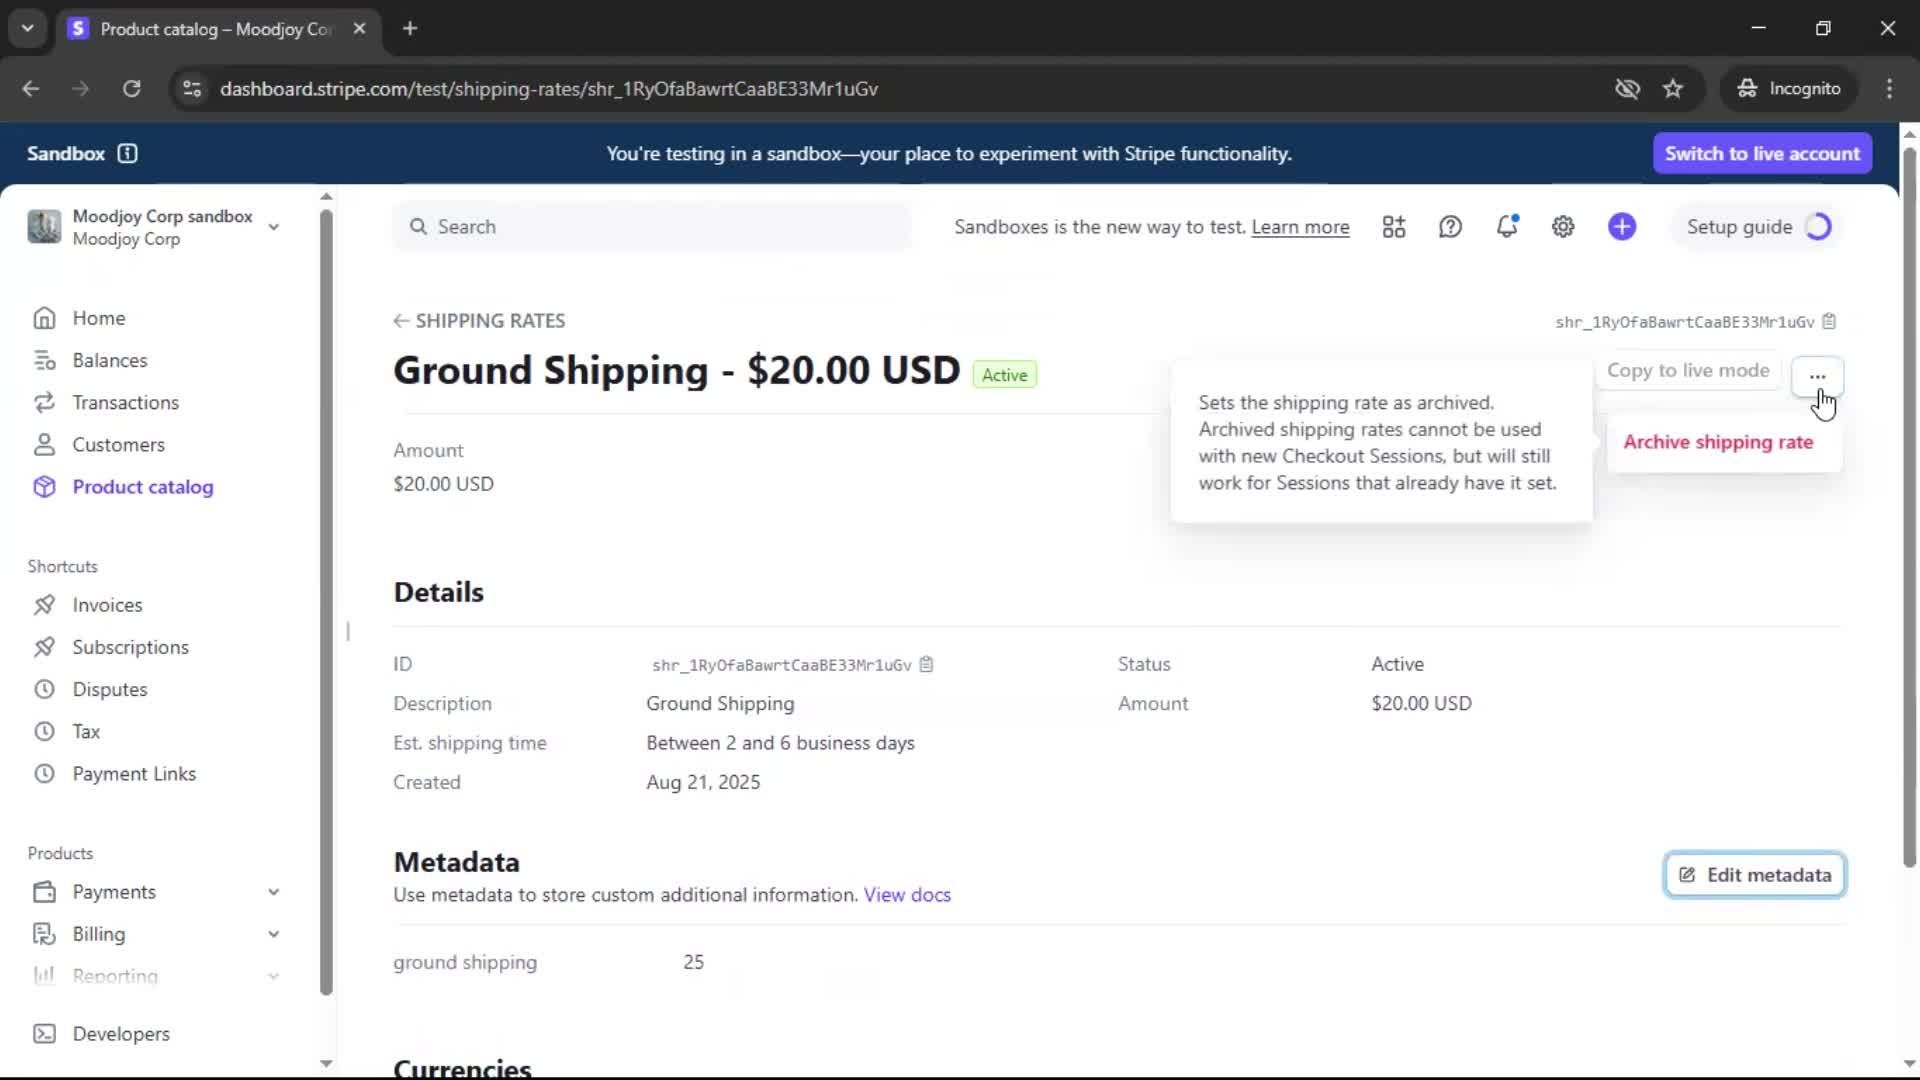
Task: Click the browser back arrow
Action: click(31, 89)
